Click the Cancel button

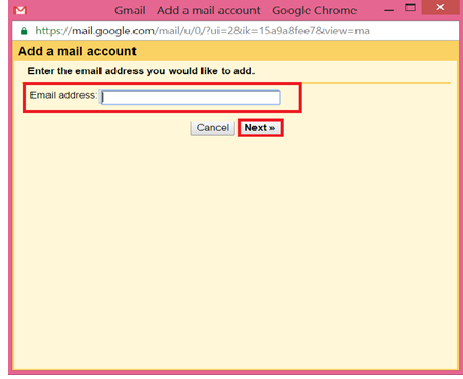tap(213, 128)
